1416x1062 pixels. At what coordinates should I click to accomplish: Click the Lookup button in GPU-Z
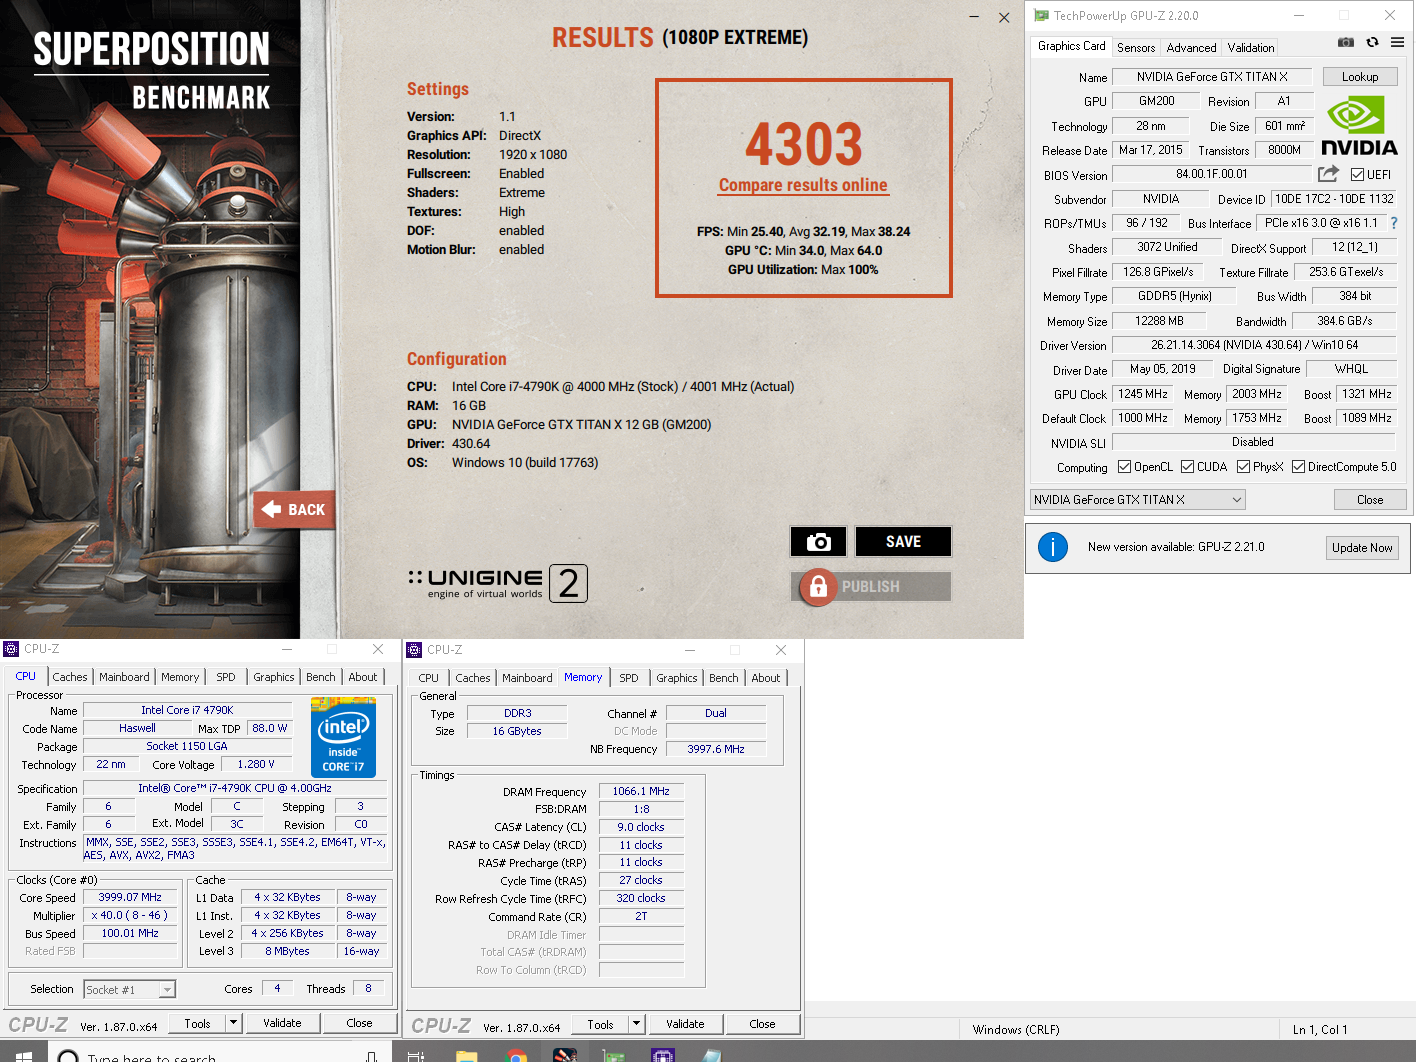pyautogui.click(x=1360, y=77)
